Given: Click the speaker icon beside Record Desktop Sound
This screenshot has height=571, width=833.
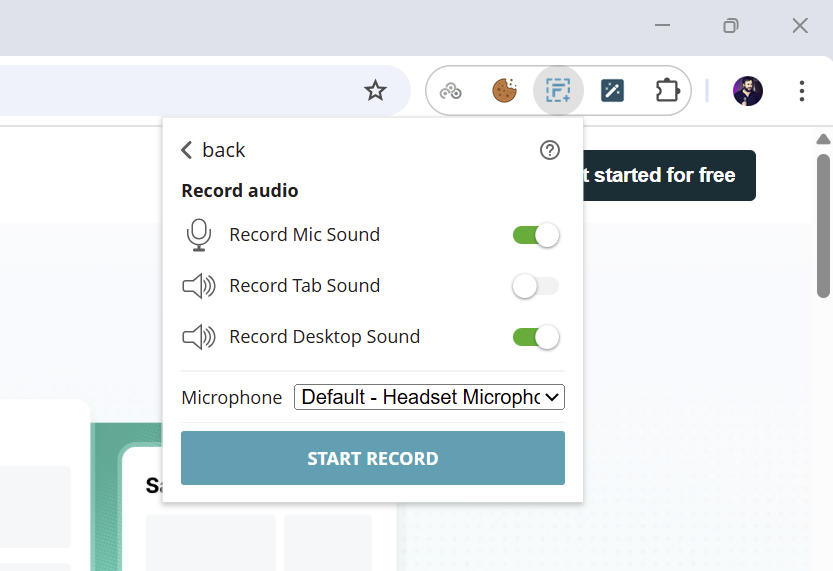Looking at the screenshot, I should (x=199, y=337).
